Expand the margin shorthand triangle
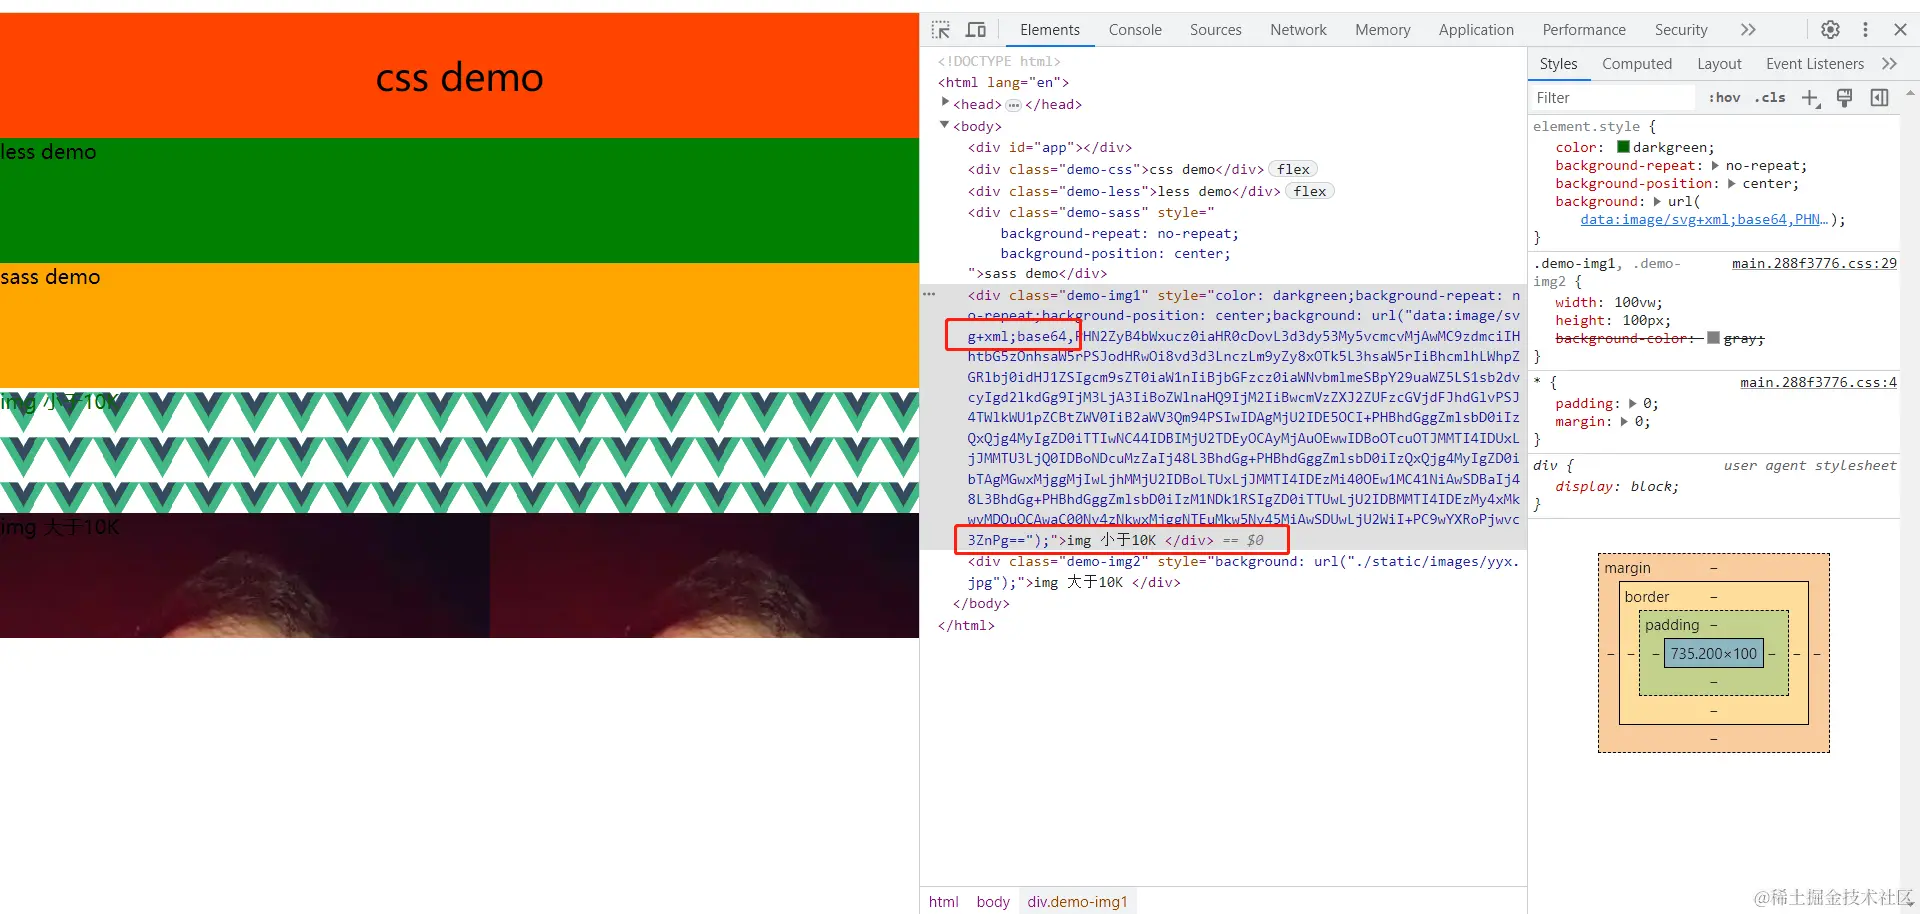The width and height of the screenshot is (1920, 914). tap(1625, 421)
